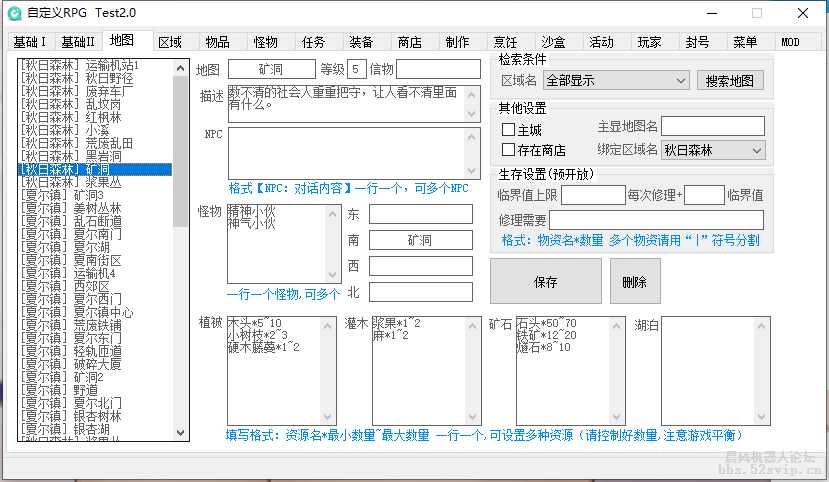
Task: Select [夏尔镇] 荒废铁铺 in map list
Action: click(x=95, y=325)
